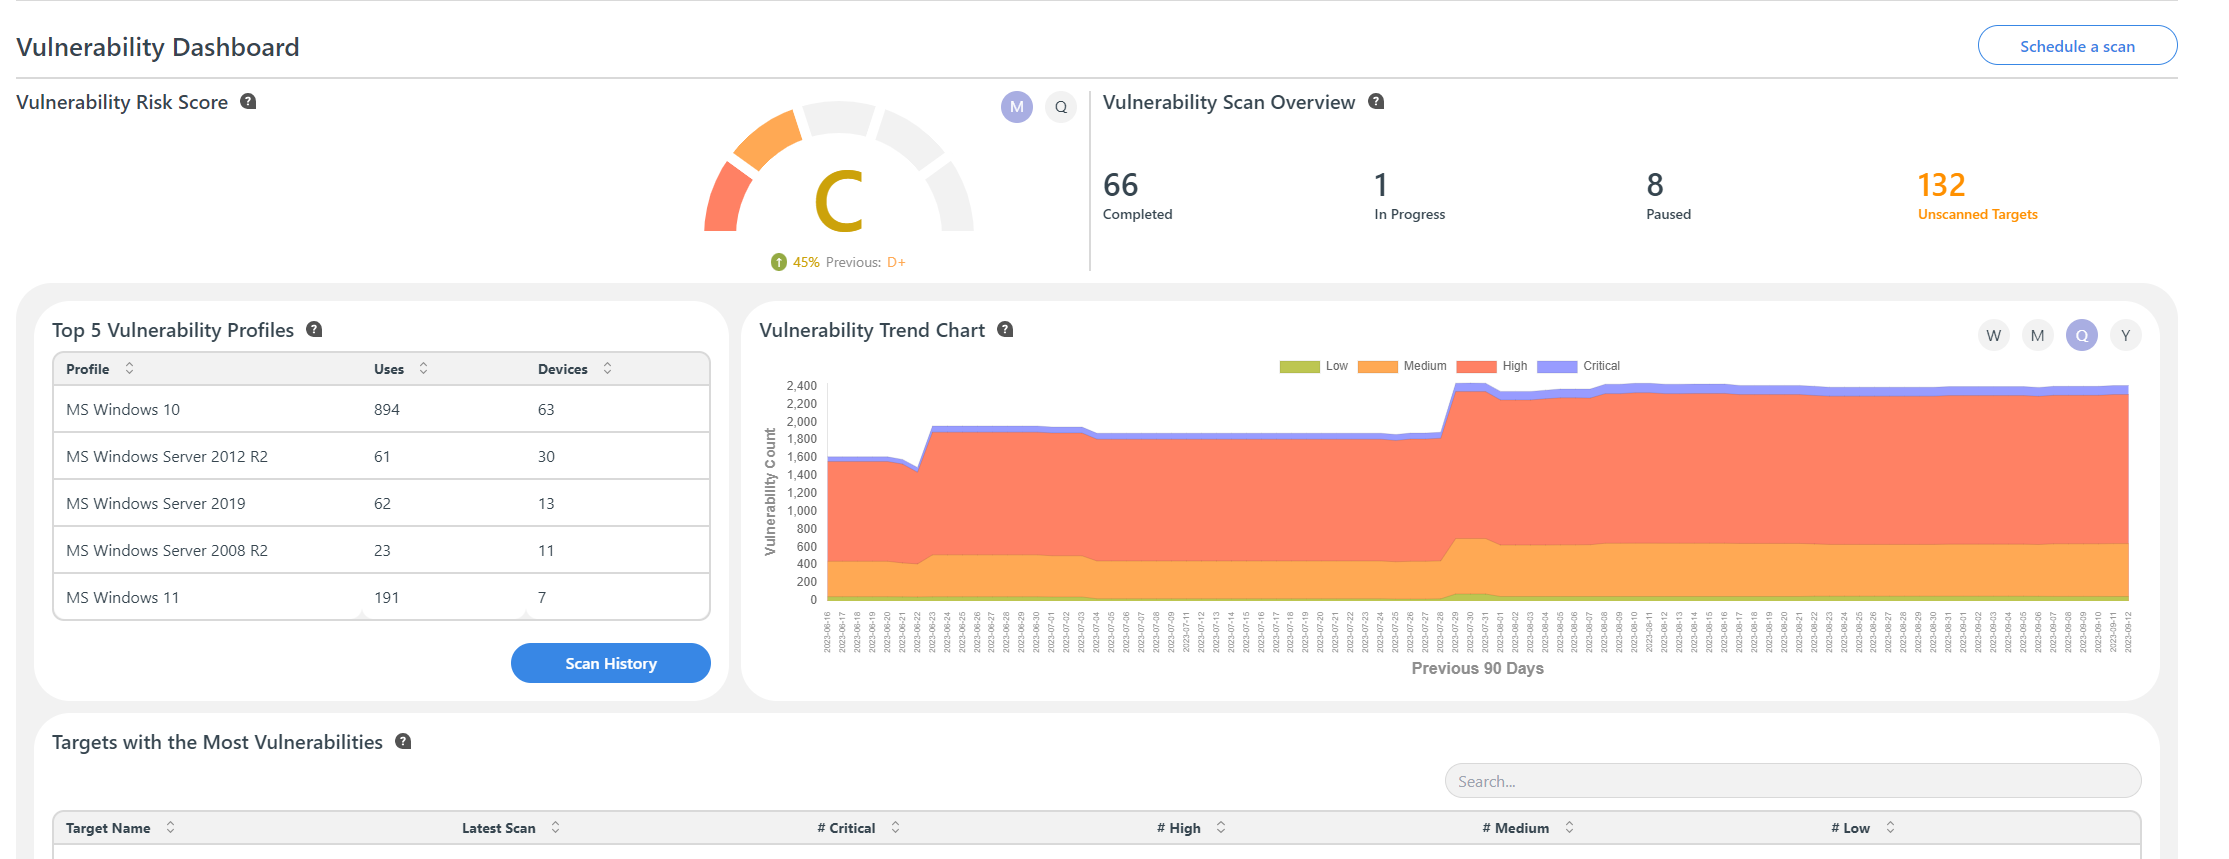Sort profiles table by Uses column
Viewport: 2229px width, 859px height.
pyautogui.click(x=423, y=368)
